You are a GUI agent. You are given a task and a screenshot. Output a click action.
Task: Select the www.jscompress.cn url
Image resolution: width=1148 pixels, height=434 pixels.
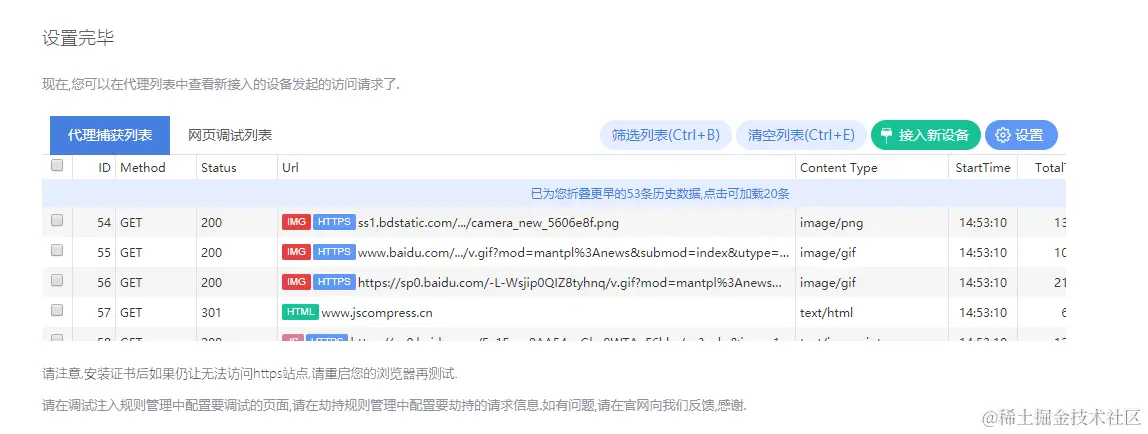[377, 313]
